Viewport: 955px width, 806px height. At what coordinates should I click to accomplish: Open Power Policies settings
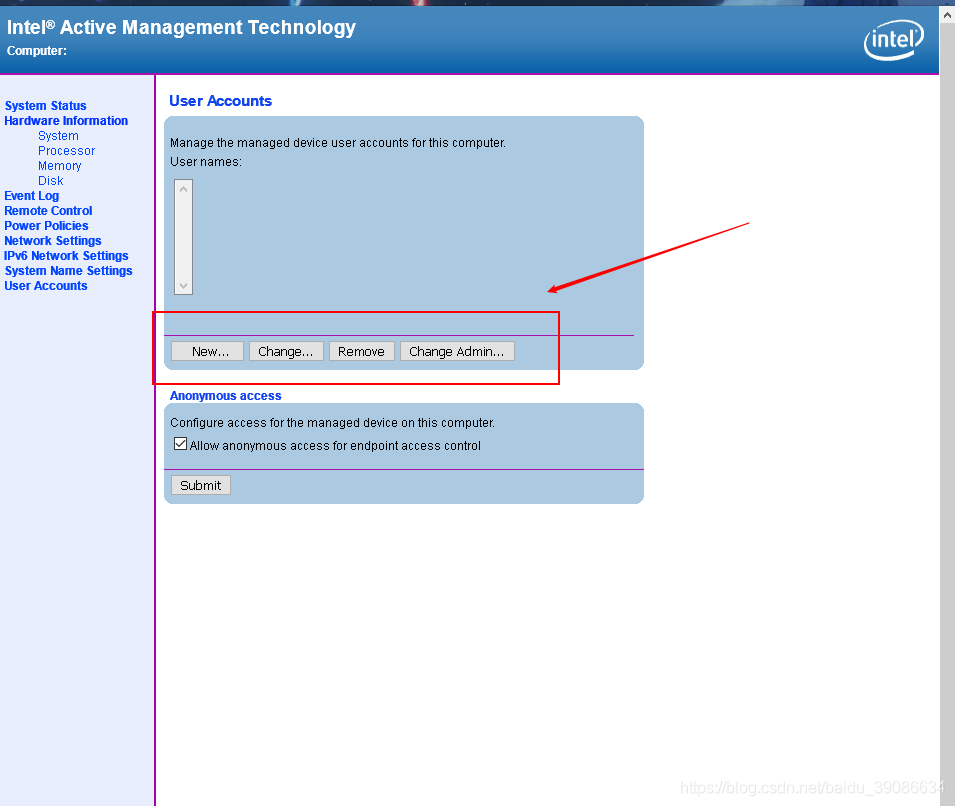[x=46, y=225]
